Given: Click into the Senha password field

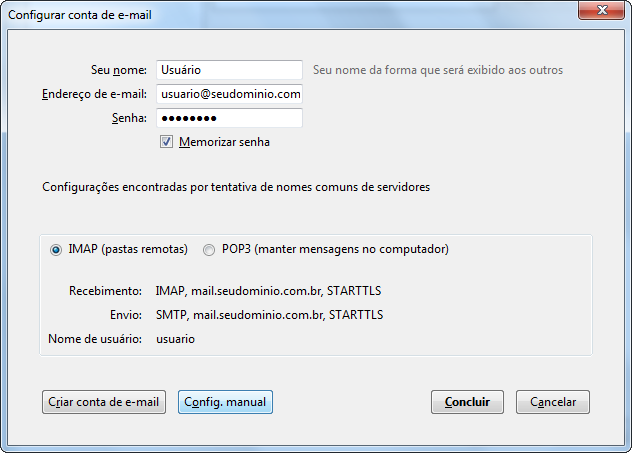Looking at the screenshot, I should click(x=229, y=118).
